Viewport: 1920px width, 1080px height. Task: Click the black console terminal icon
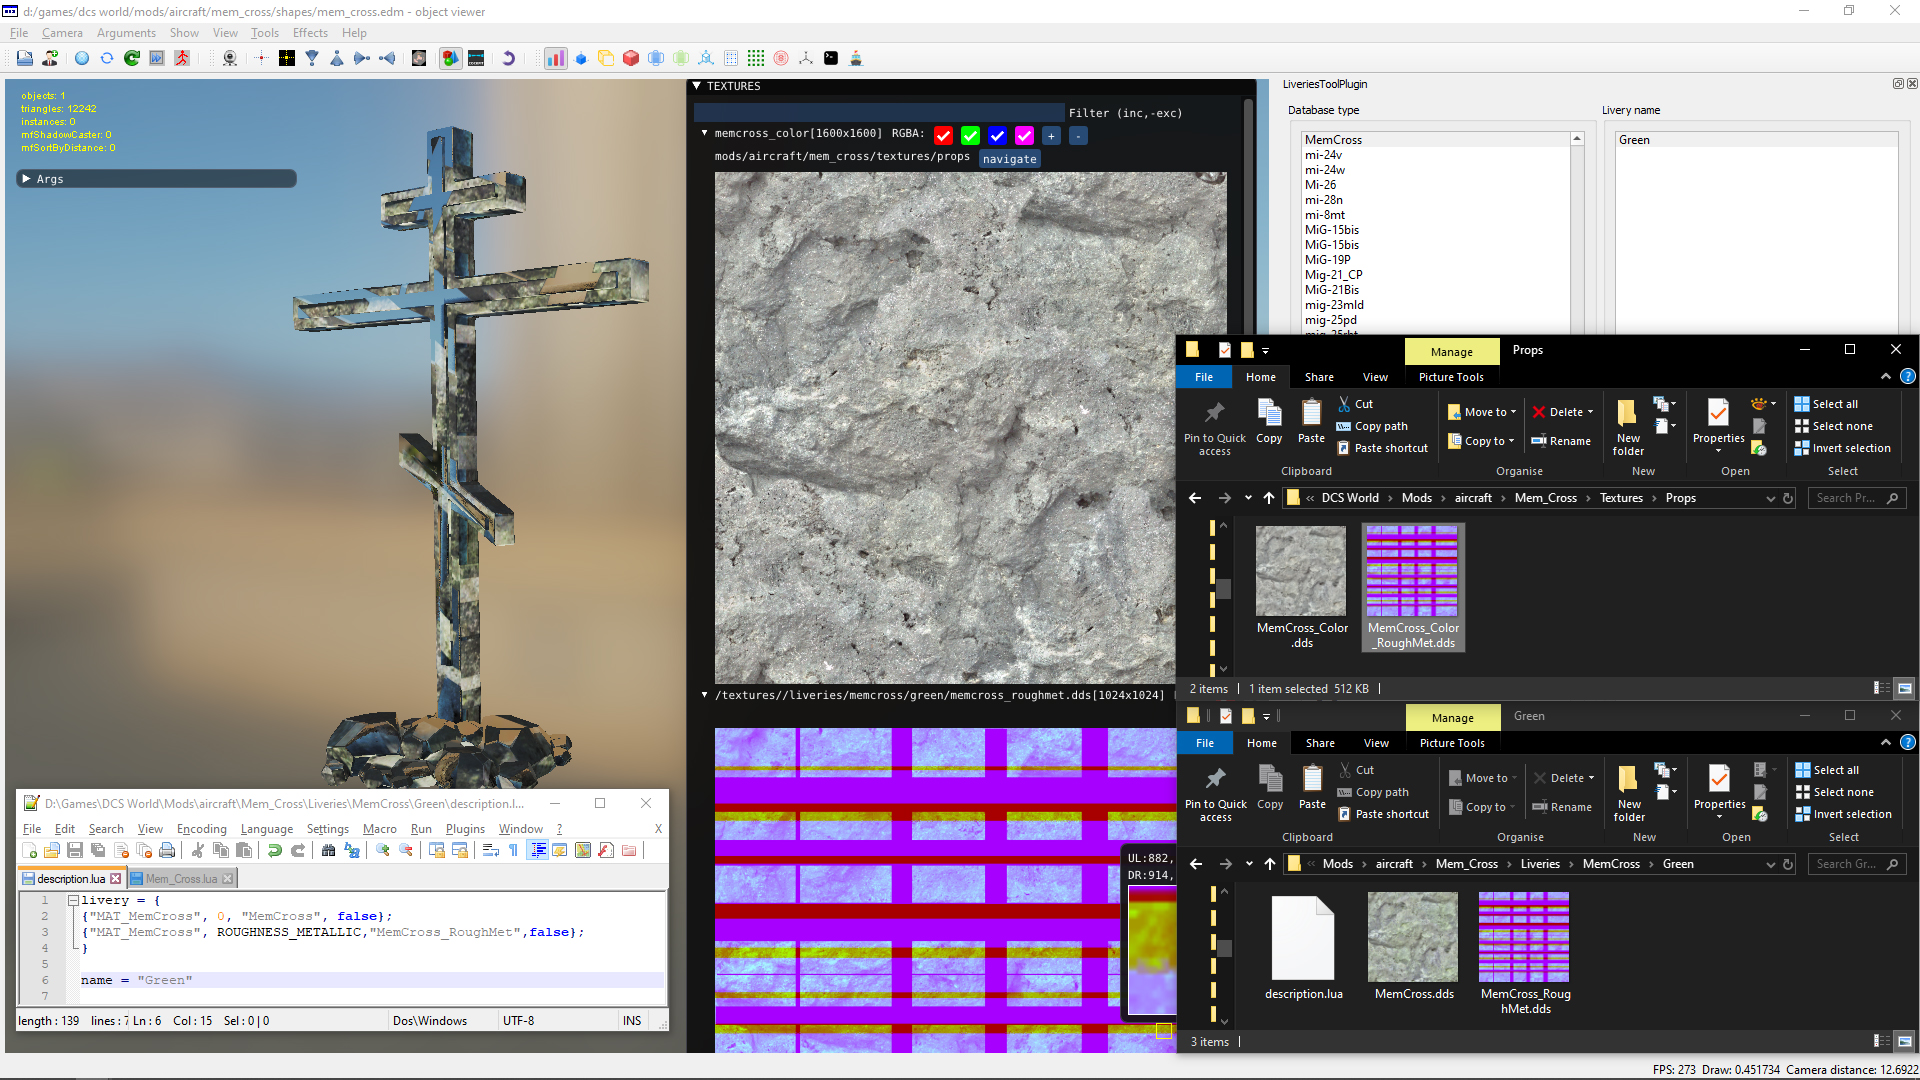tap(831, 58)
